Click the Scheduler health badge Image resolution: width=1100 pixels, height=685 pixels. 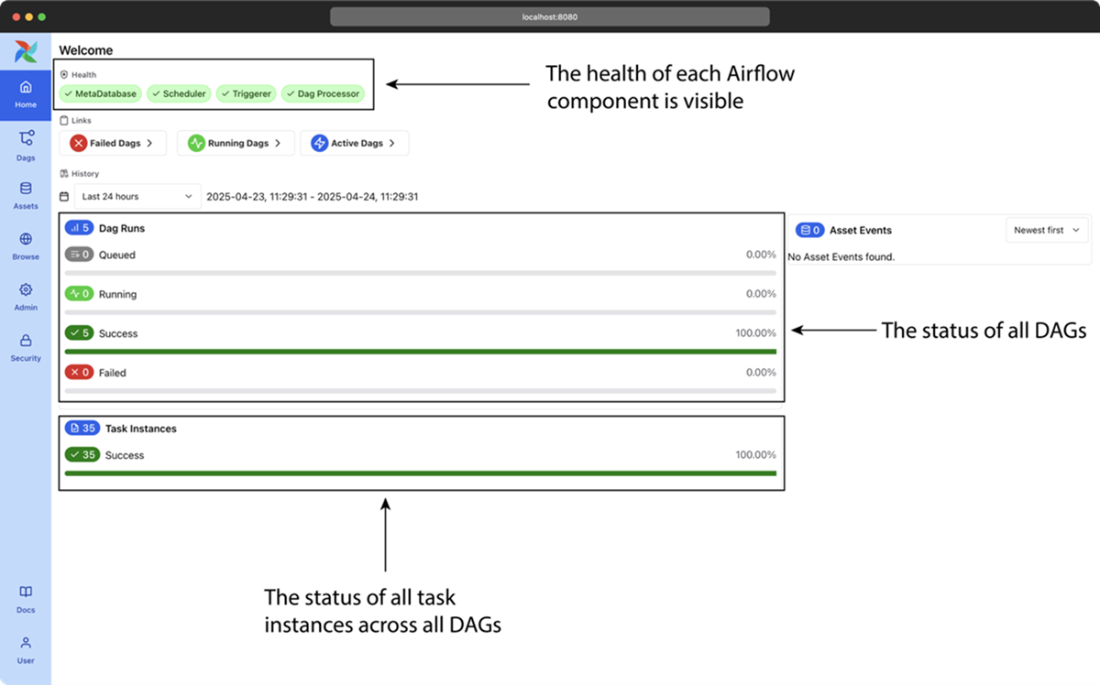tap(179, 94)
